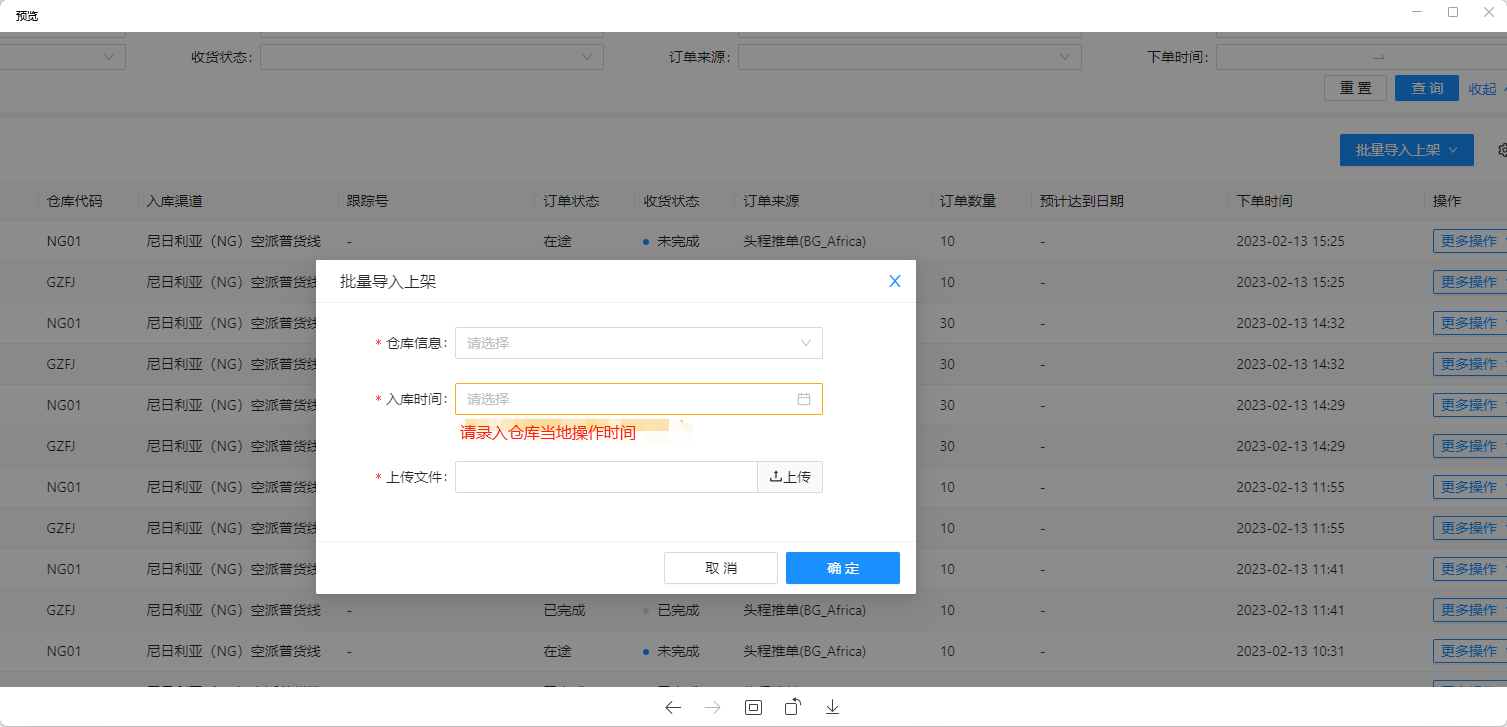Screen dimensions: 1507x727
Task: Click the 预计达到日期 column header
Action: [1081, 201]
